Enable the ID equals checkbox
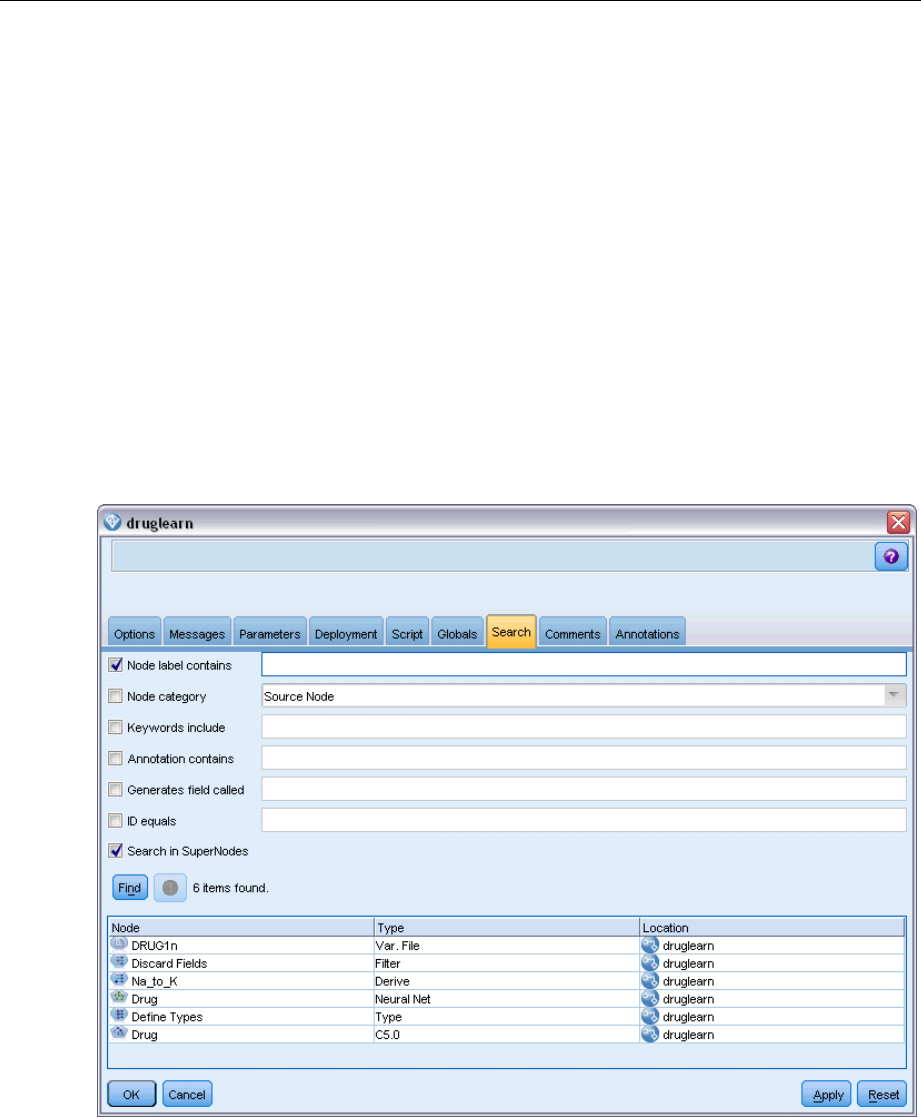The image size is (921, 1117). pyautogui.click(x=115, y=821)
